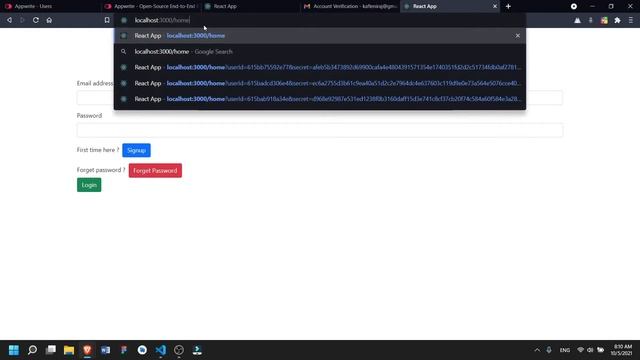Open the volume tray icon
Image resolution: width=640 pixels, height=360 pixels.
pos(590,350)
